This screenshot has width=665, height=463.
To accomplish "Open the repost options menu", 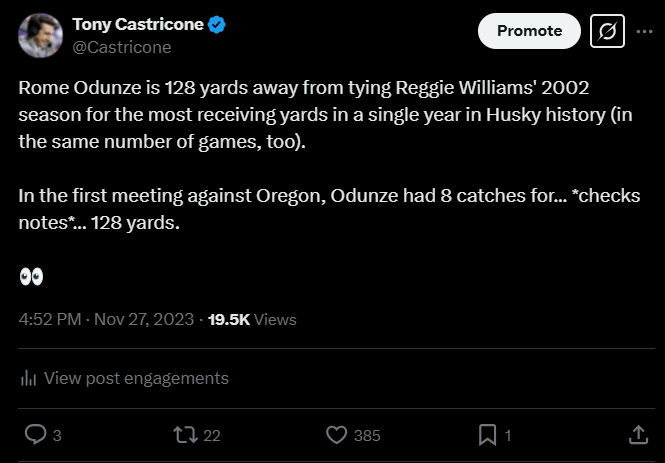I will tap(185, 435).
